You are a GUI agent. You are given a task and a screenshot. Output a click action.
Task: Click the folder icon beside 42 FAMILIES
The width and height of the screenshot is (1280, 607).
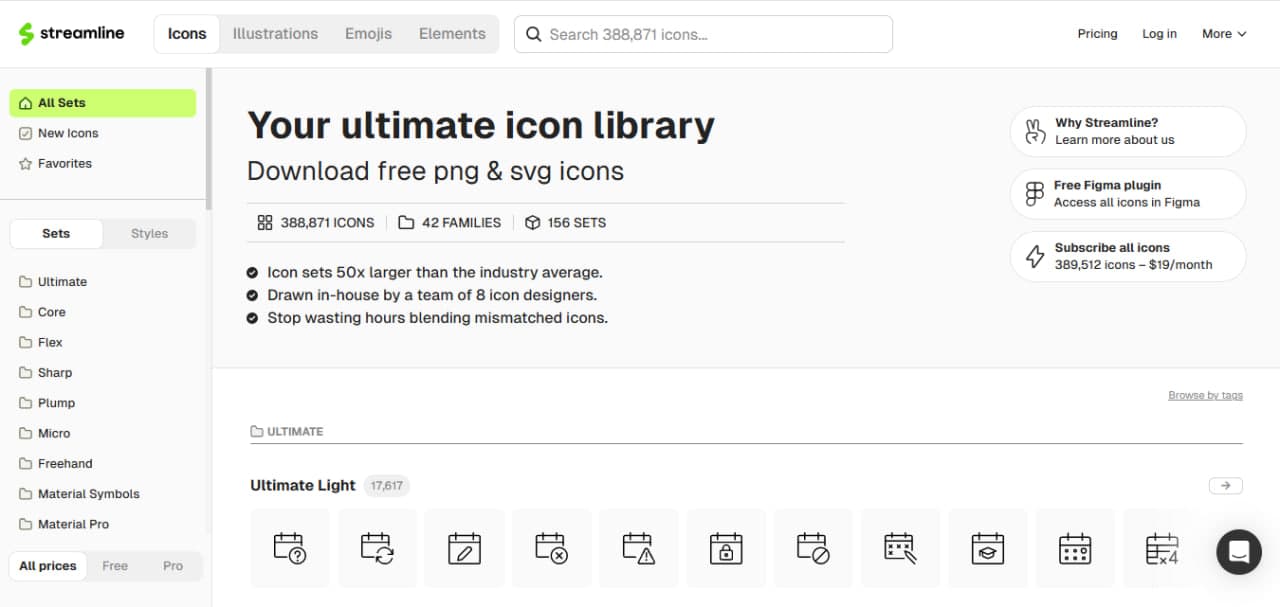pos(406,223)
